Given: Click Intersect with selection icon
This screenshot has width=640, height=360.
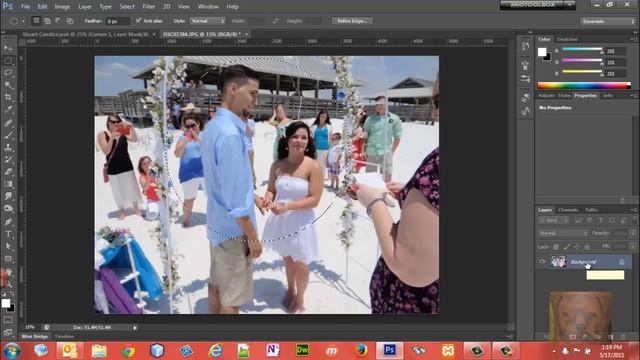Looking at the screenshot, I should pyautogui.click(x=70, y=20).
